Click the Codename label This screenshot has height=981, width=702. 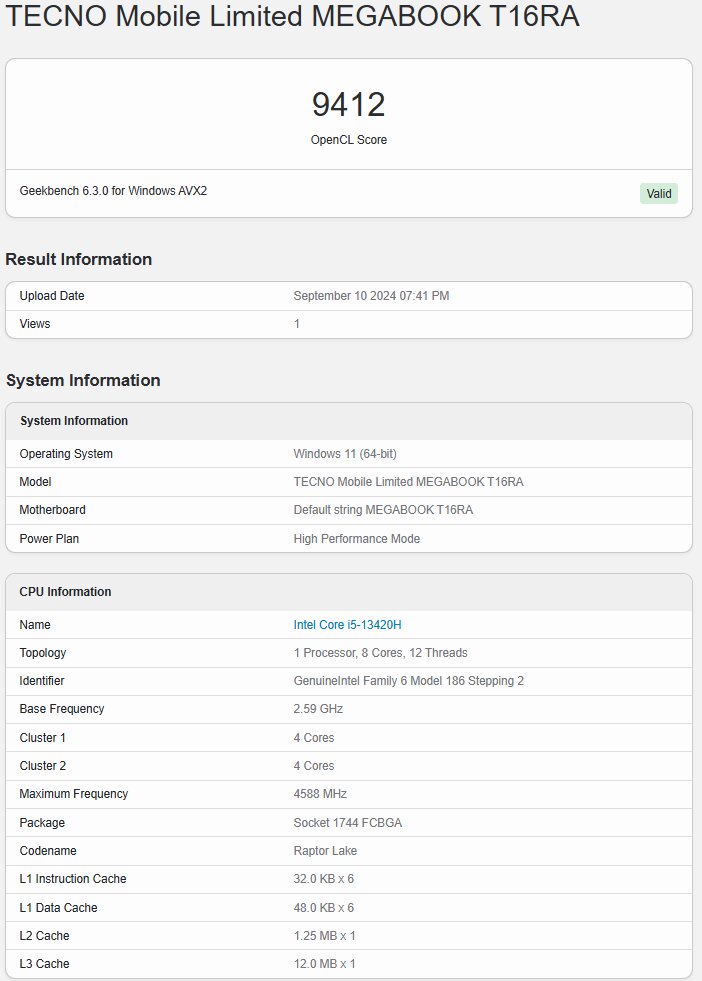[x=48, y=850]
